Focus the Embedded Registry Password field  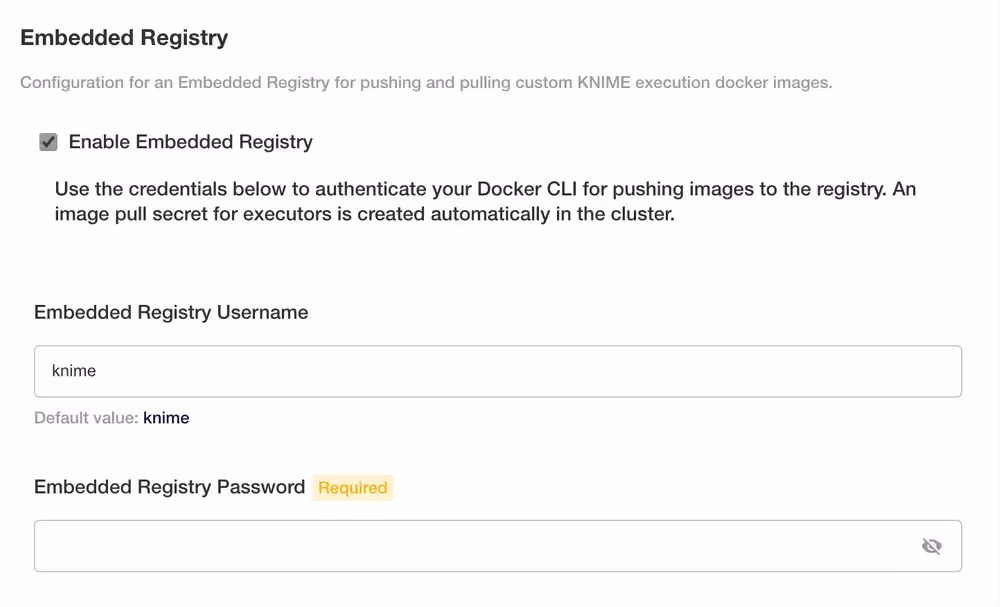tap(400, 545)
